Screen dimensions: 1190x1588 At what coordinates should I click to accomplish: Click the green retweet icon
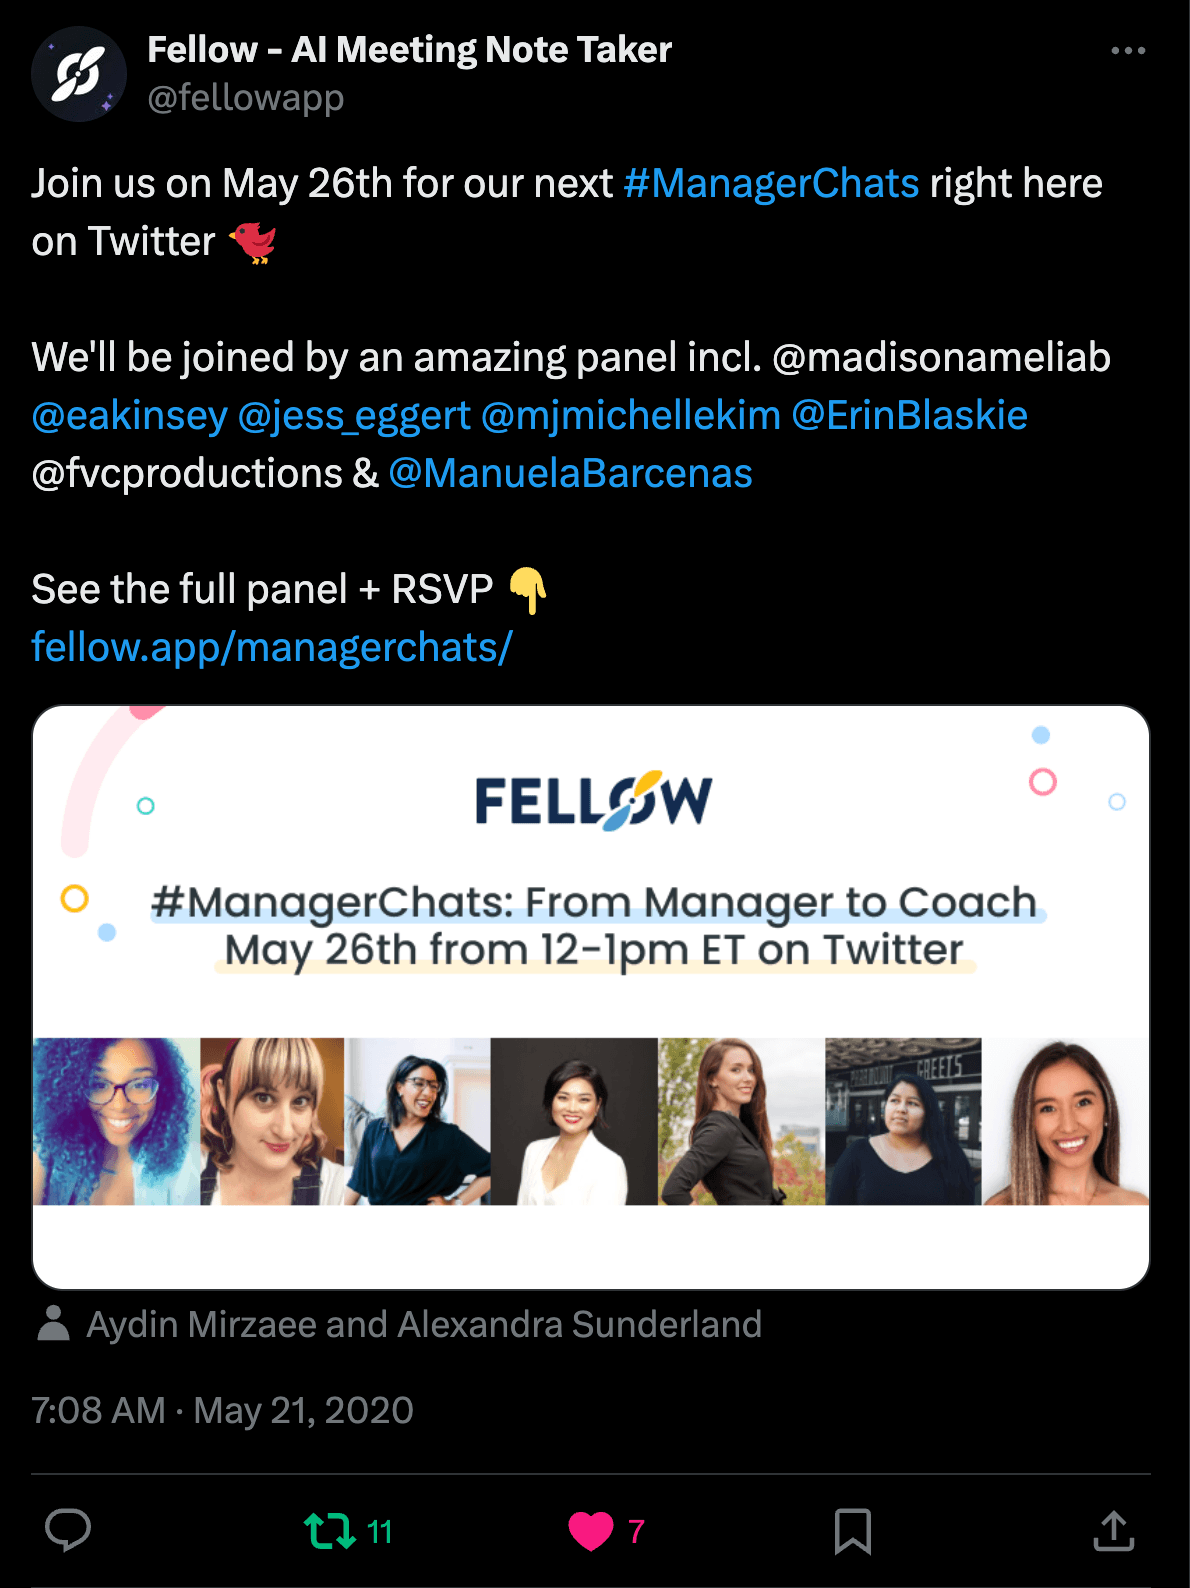329,1531
